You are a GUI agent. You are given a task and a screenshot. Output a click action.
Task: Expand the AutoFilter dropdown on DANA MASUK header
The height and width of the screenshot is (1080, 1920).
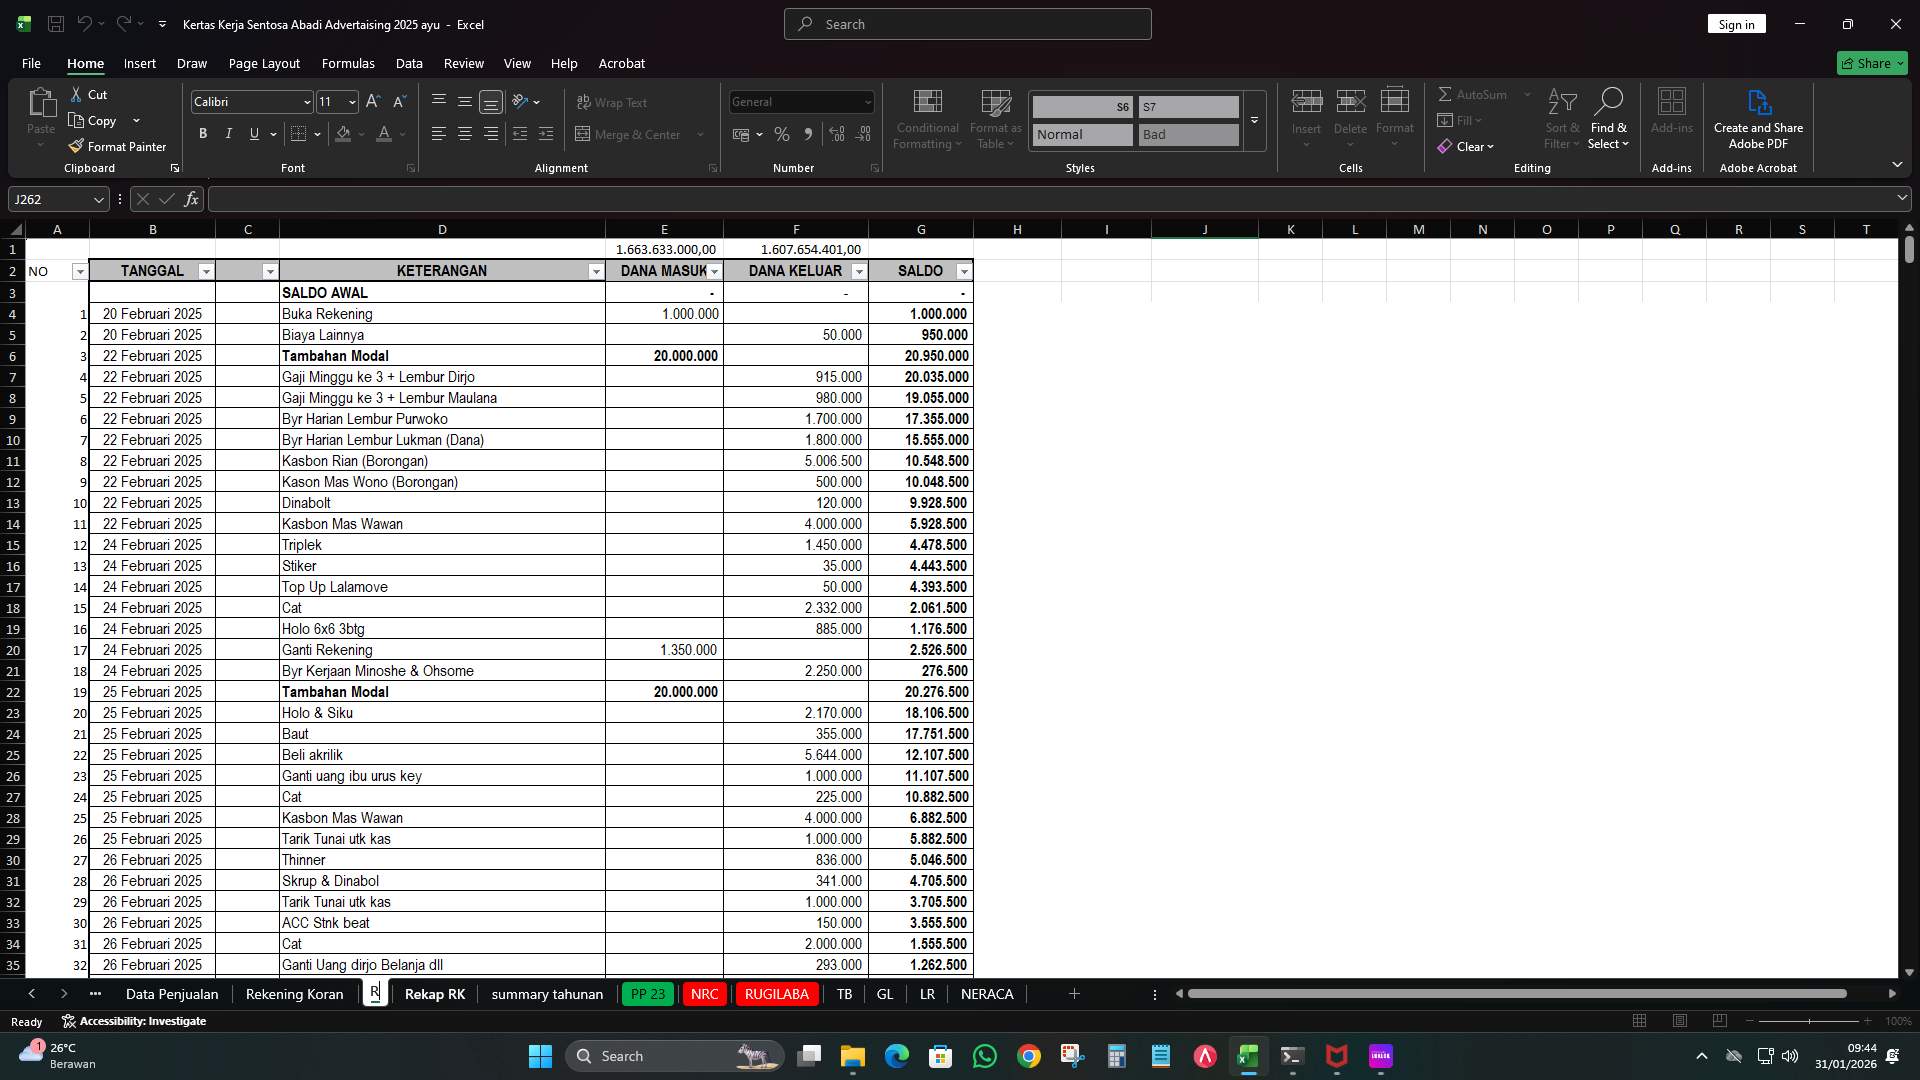point(715,271)
